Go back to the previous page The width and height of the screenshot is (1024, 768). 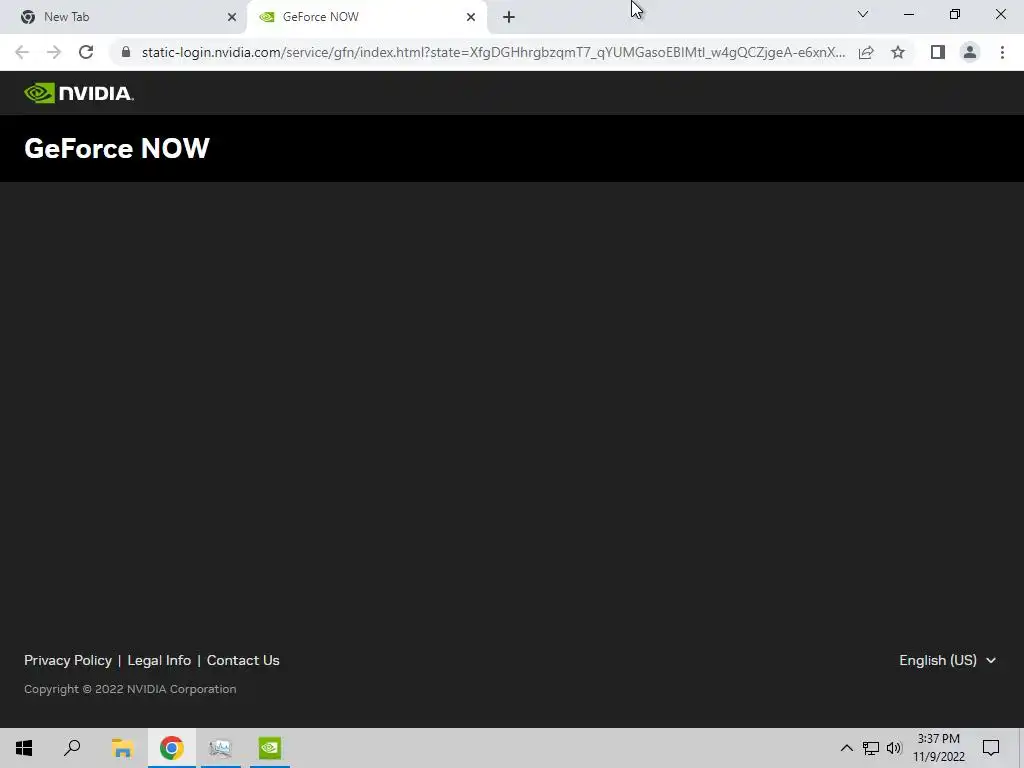(x=22, y=52)
